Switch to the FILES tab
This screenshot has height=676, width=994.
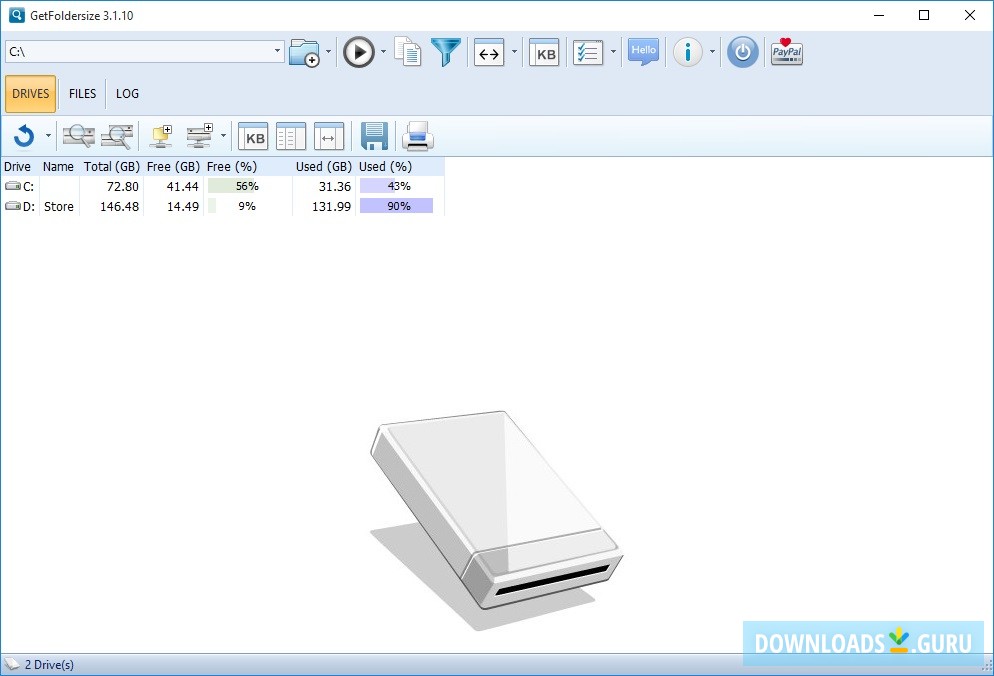click(x=83, y=94)
